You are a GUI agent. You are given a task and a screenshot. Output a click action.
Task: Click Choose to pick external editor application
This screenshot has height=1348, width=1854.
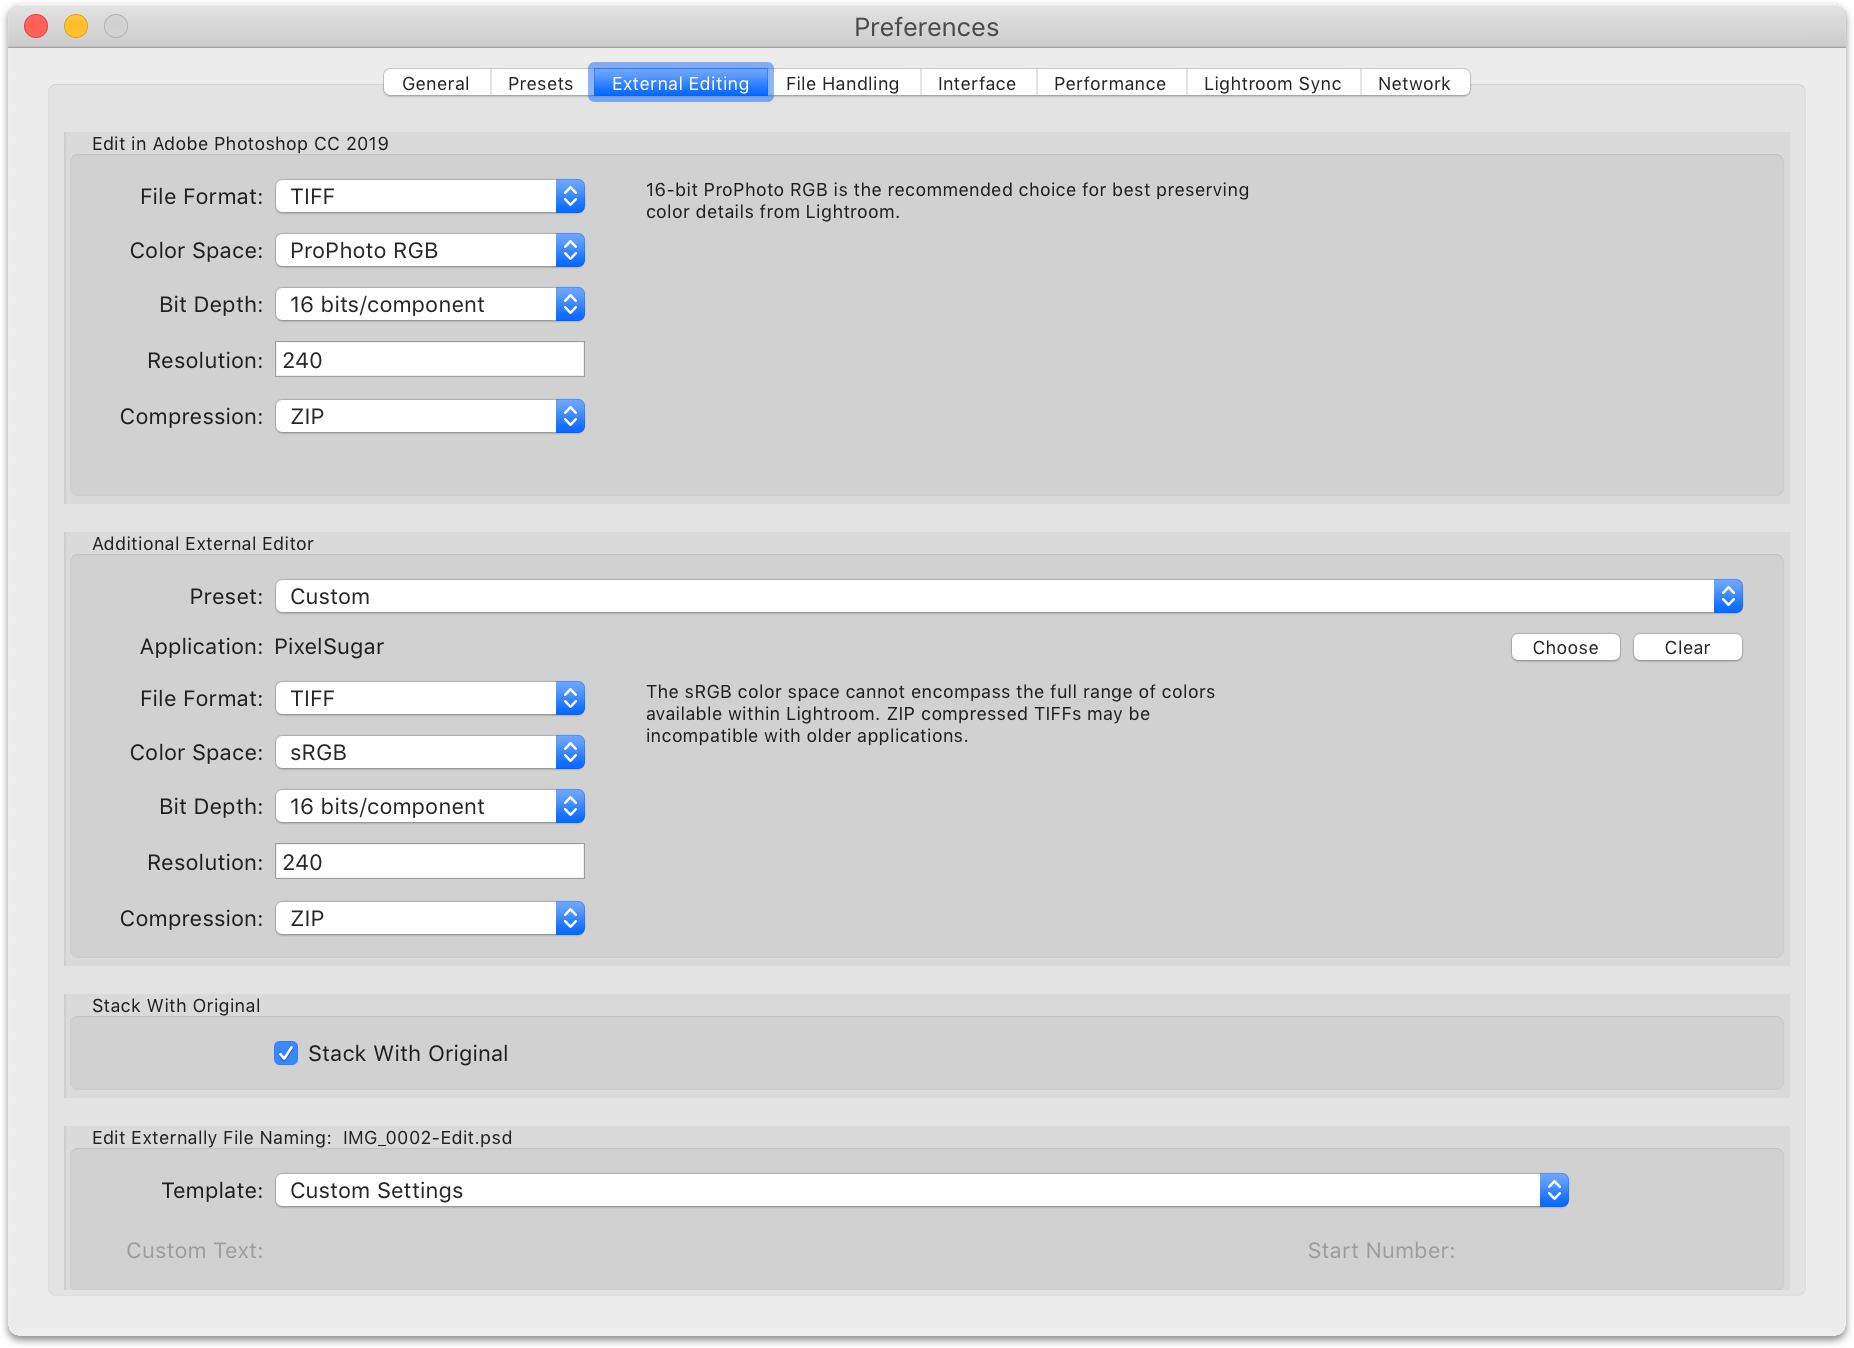[1565, 647]
